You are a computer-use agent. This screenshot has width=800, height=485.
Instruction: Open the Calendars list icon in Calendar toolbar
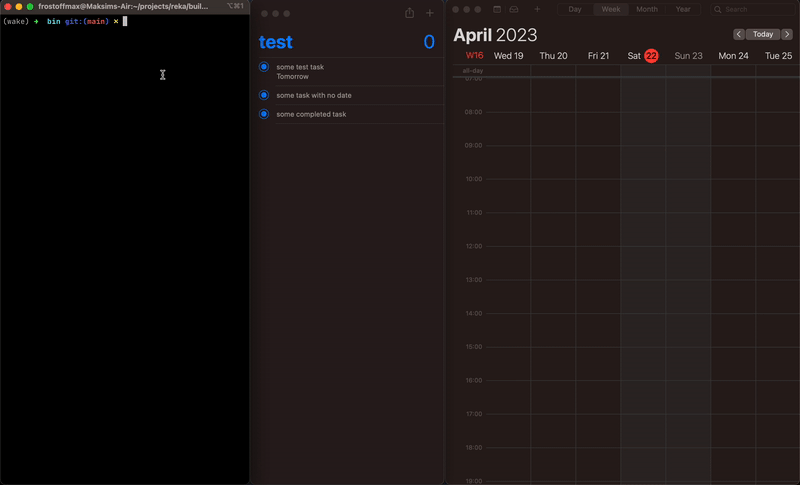click(x=497, y=9)
